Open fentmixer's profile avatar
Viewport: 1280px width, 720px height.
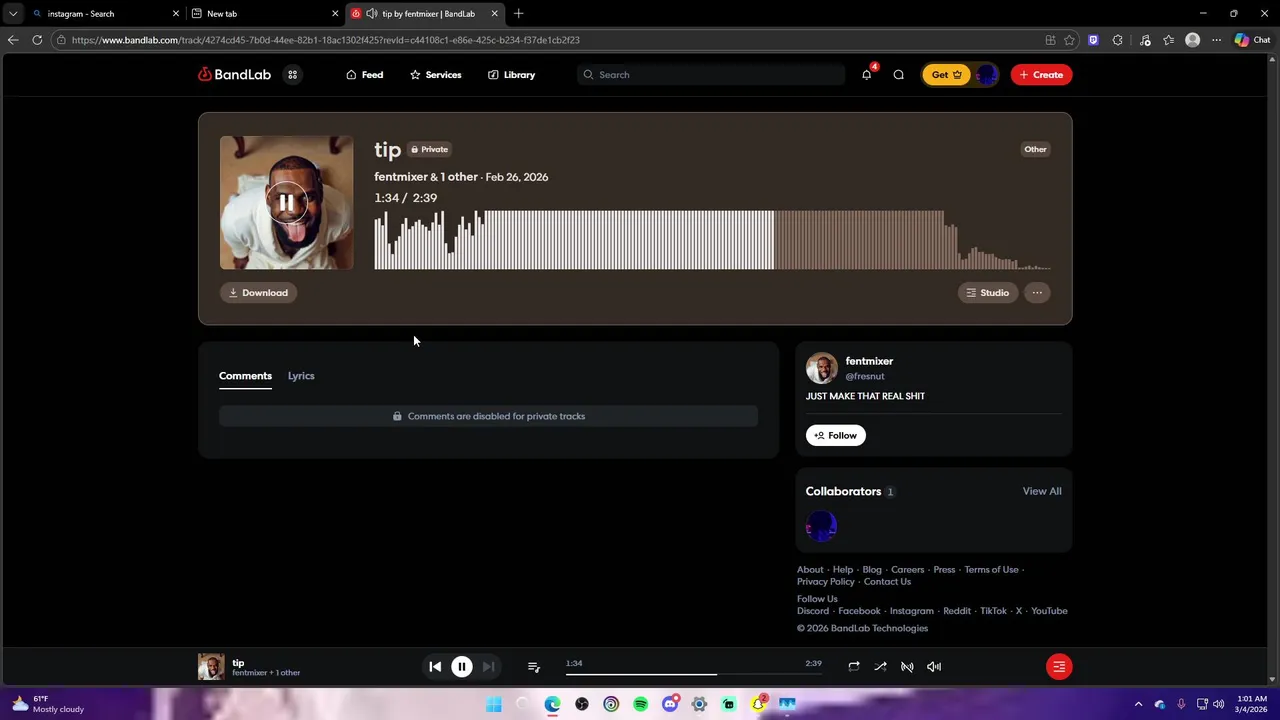point(822,368)
